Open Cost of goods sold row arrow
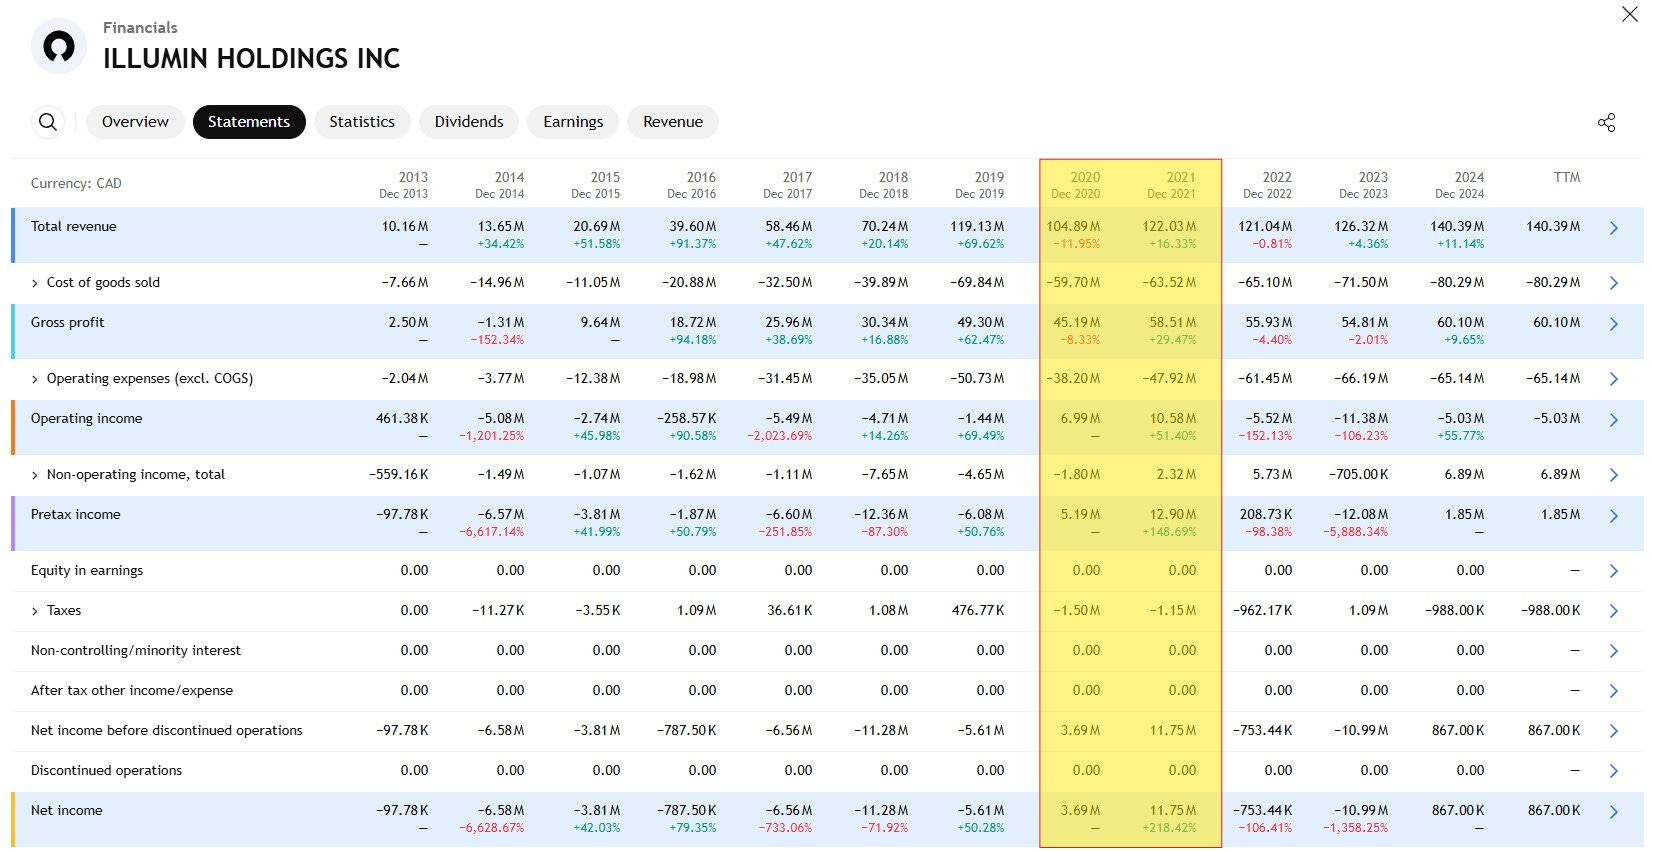This screenshot has width=1653, height=851. [x=1613, y=283]
